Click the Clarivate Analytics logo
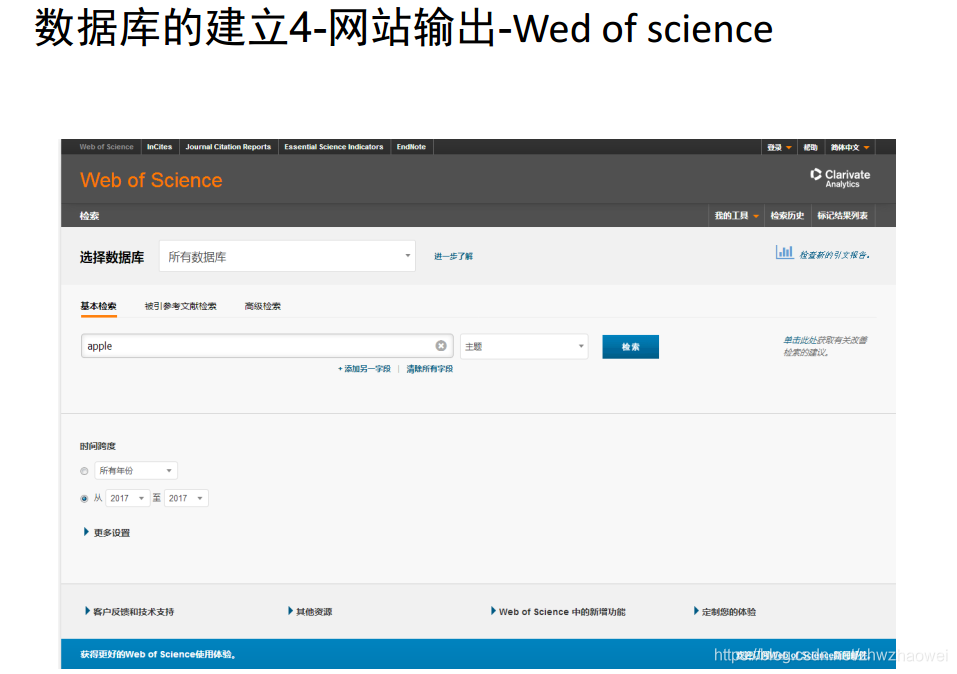The image size is (957, 674). pyautogui.click(x=840, y=178)
